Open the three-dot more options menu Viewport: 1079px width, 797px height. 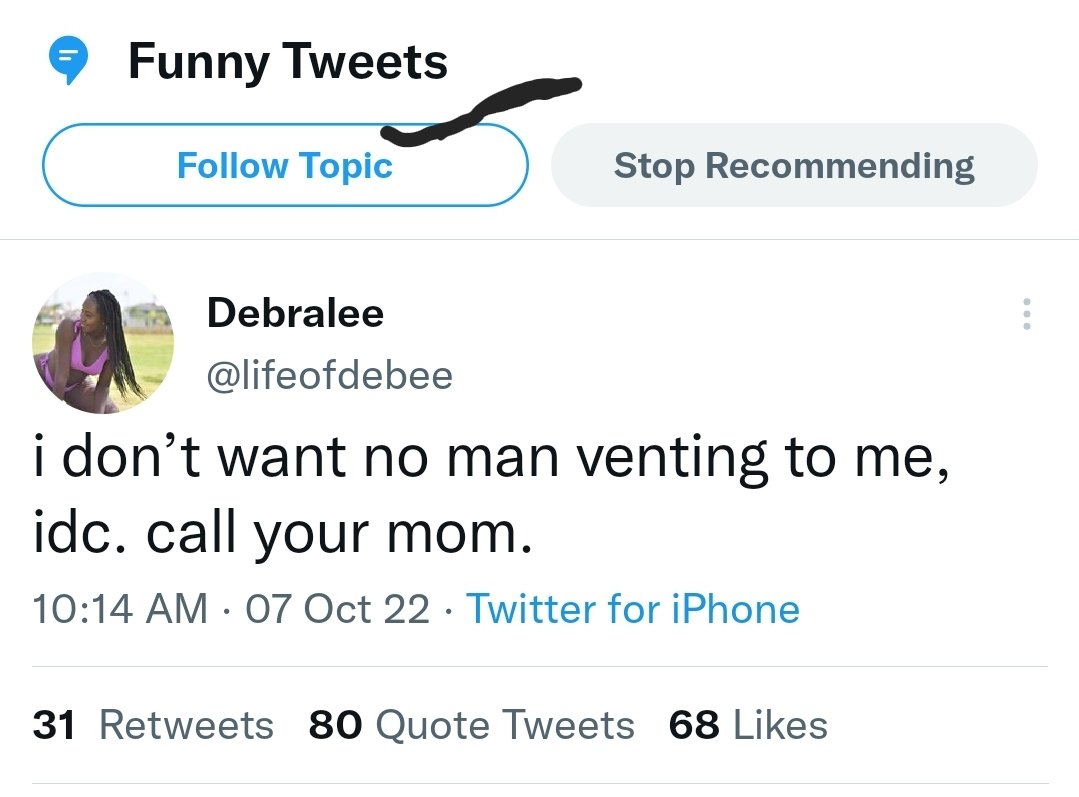1027,314
